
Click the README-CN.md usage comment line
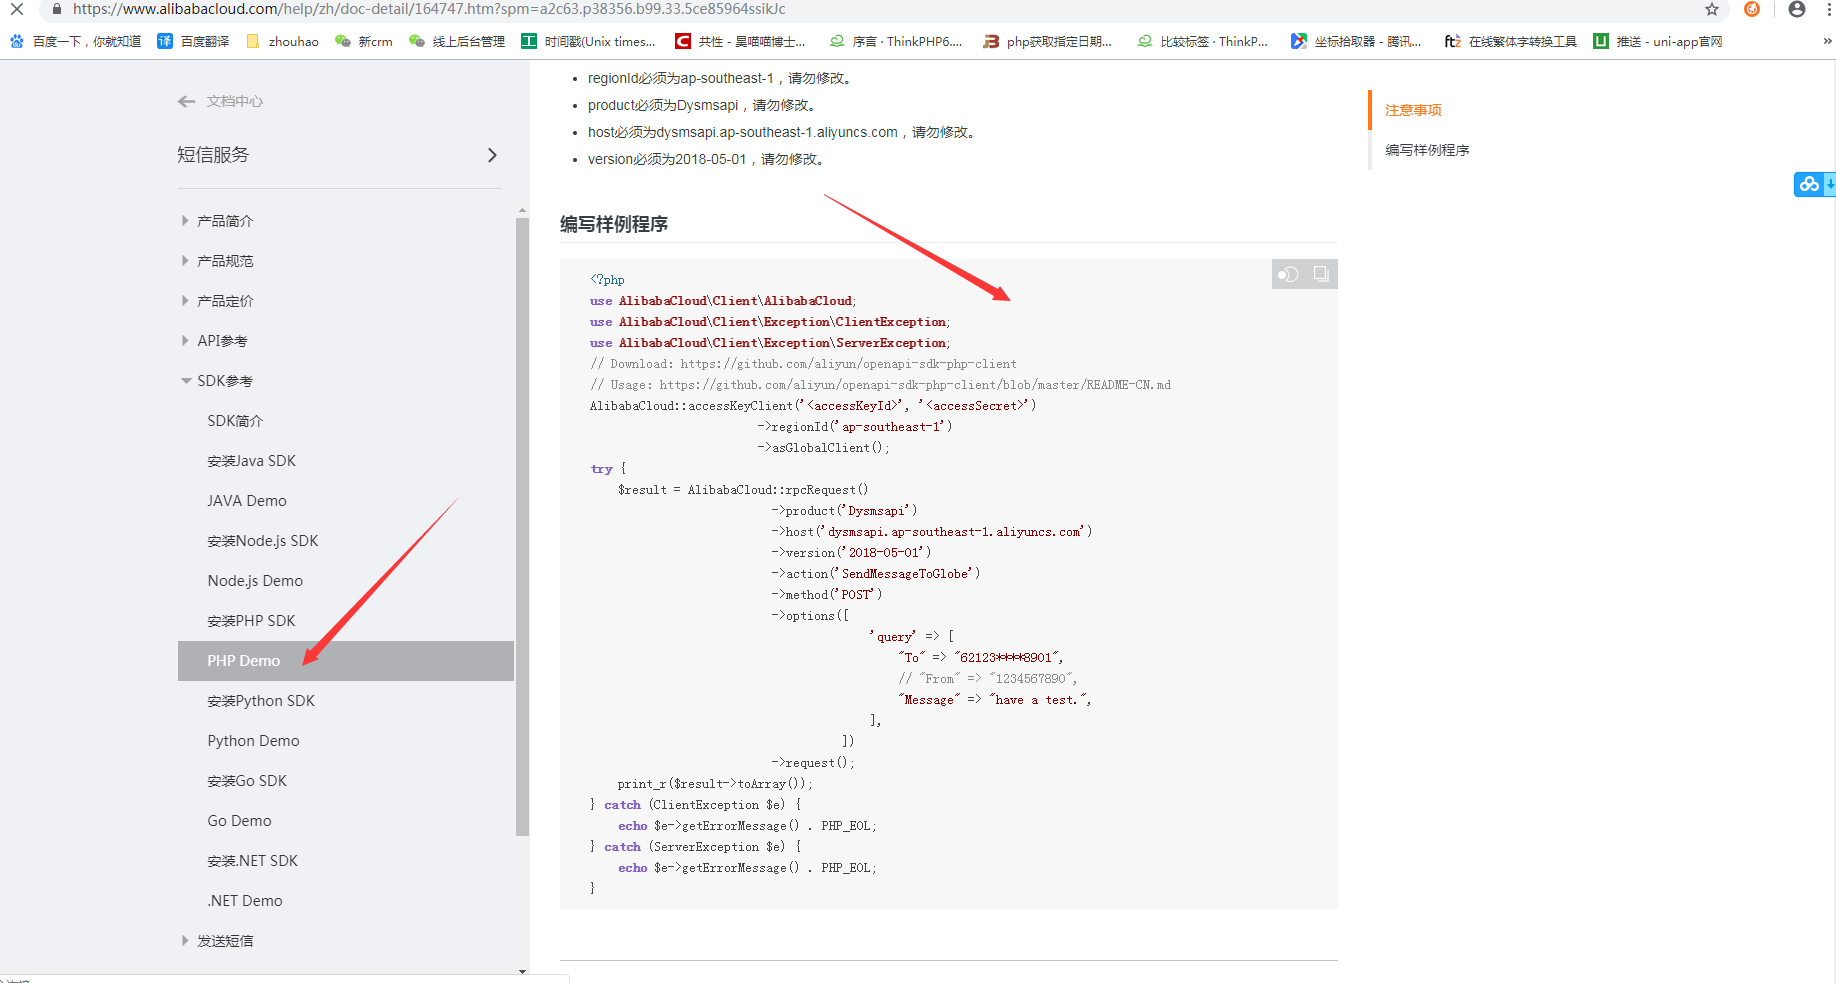880,385
